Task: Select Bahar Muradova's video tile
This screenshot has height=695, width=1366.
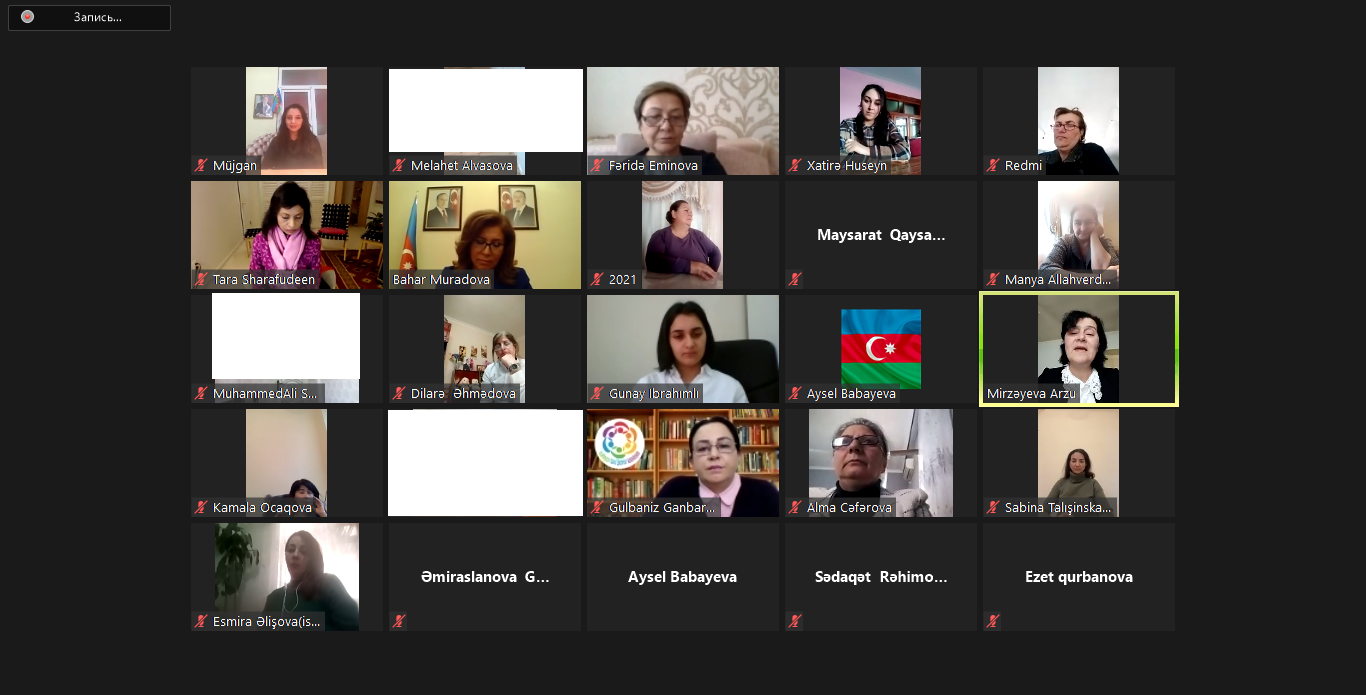Action: tap(485, 235)
